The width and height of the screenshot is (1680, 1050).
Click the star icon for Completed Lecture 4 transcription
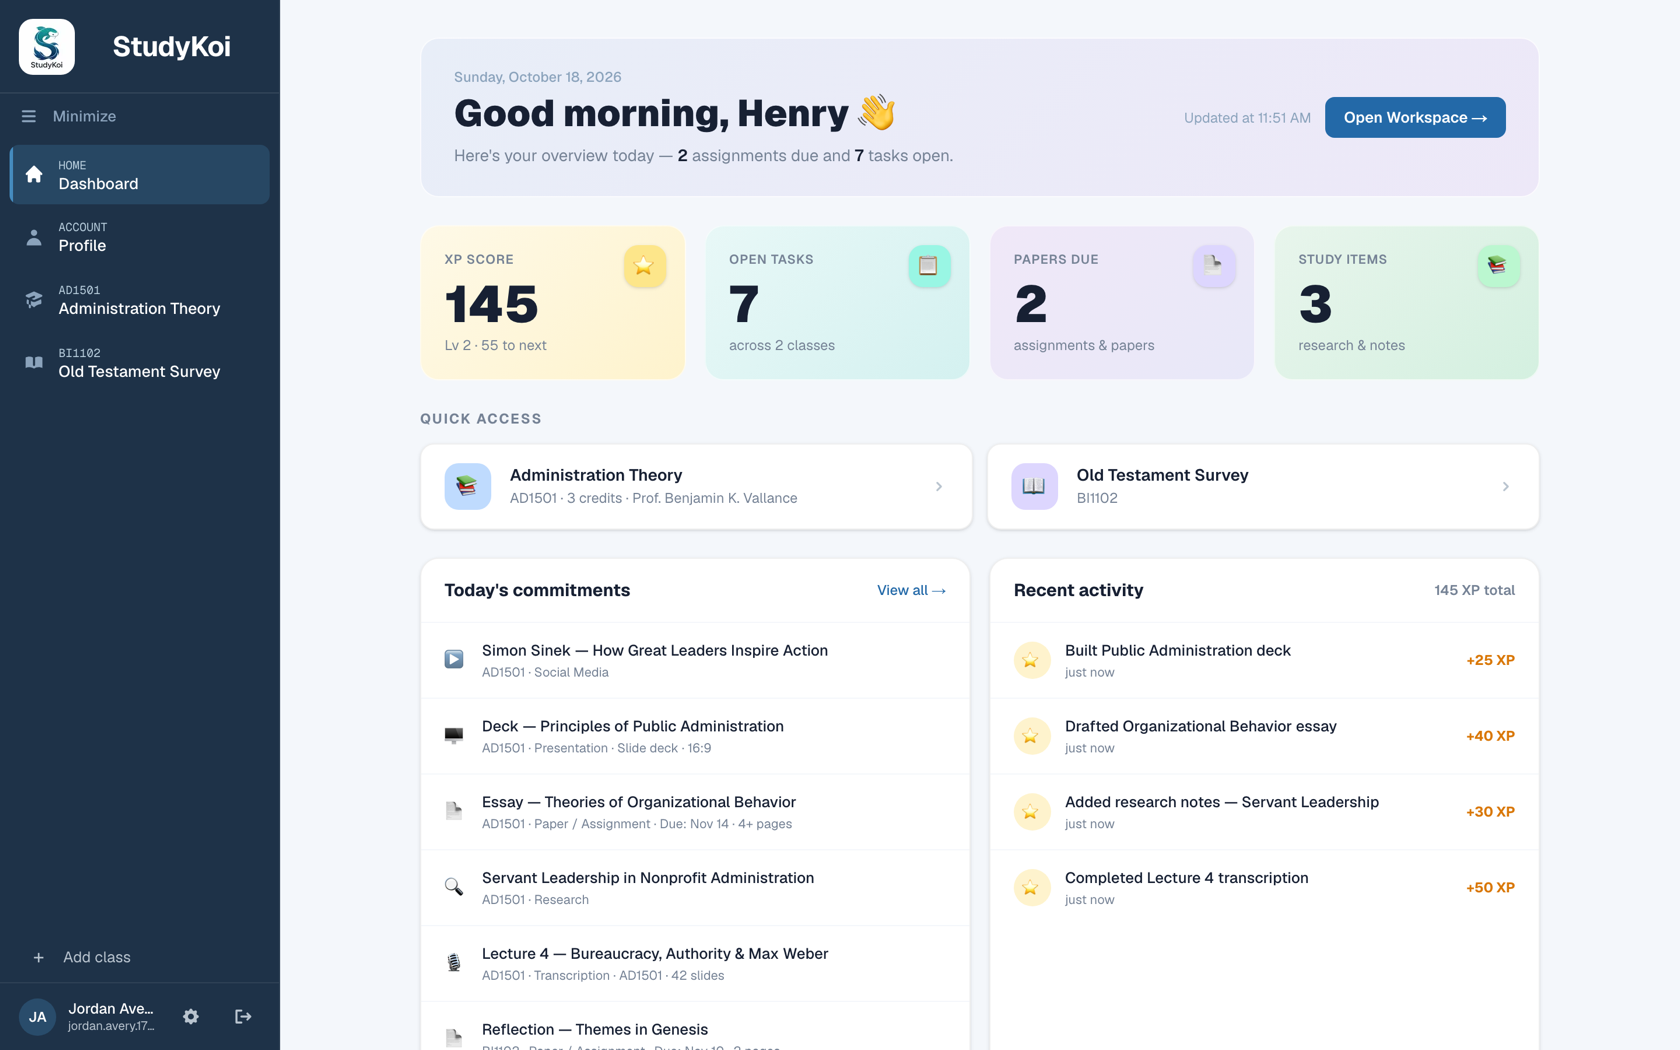click(1031, 887)
